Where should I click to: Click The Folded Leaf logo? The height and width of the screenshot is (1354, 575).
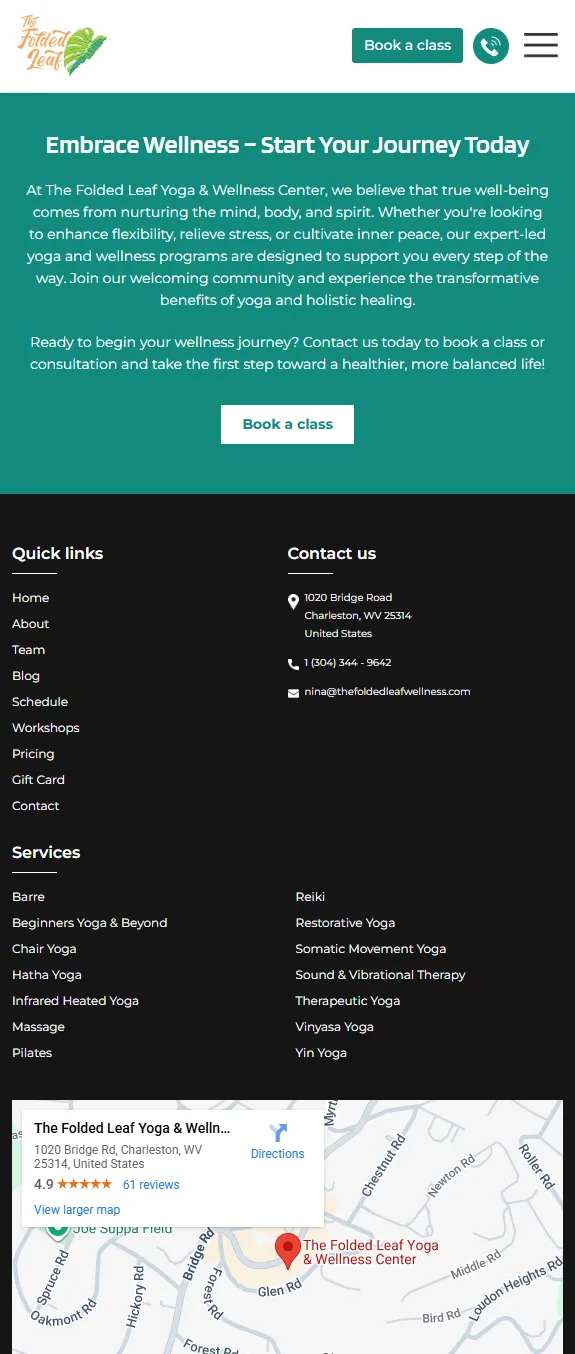point(62,46)
